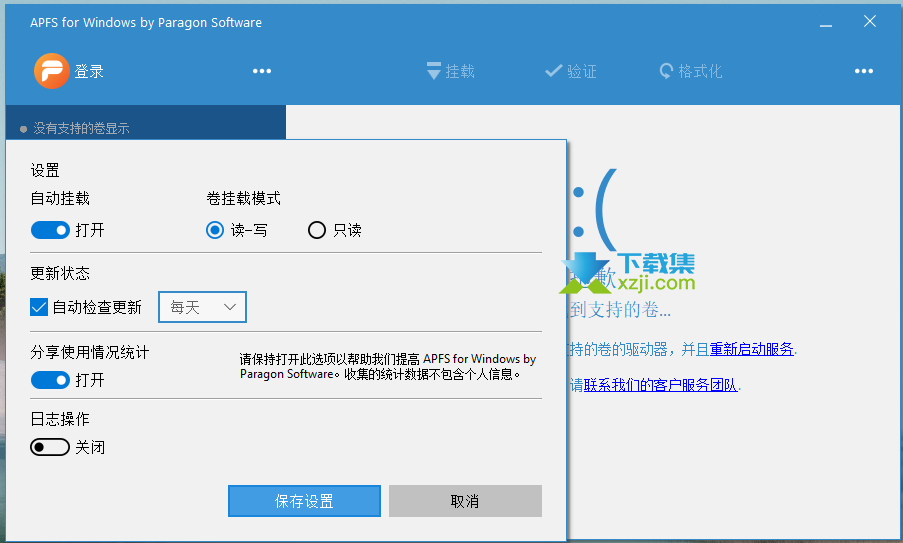This screenshot has height=543, width=903.
Task: Select the 读-写 radio button
Action: click(x=215, y=230)
